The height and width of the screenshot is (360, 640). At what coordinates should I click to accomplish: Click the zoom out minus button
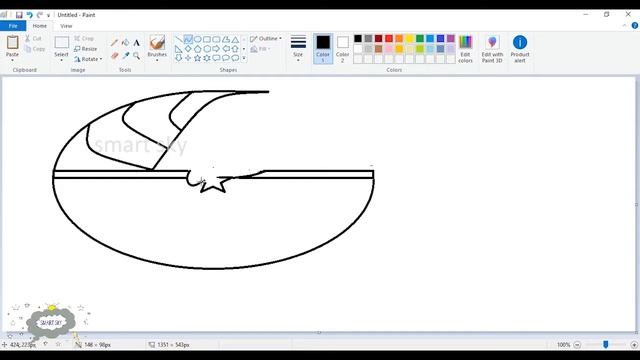coord(577,345)
